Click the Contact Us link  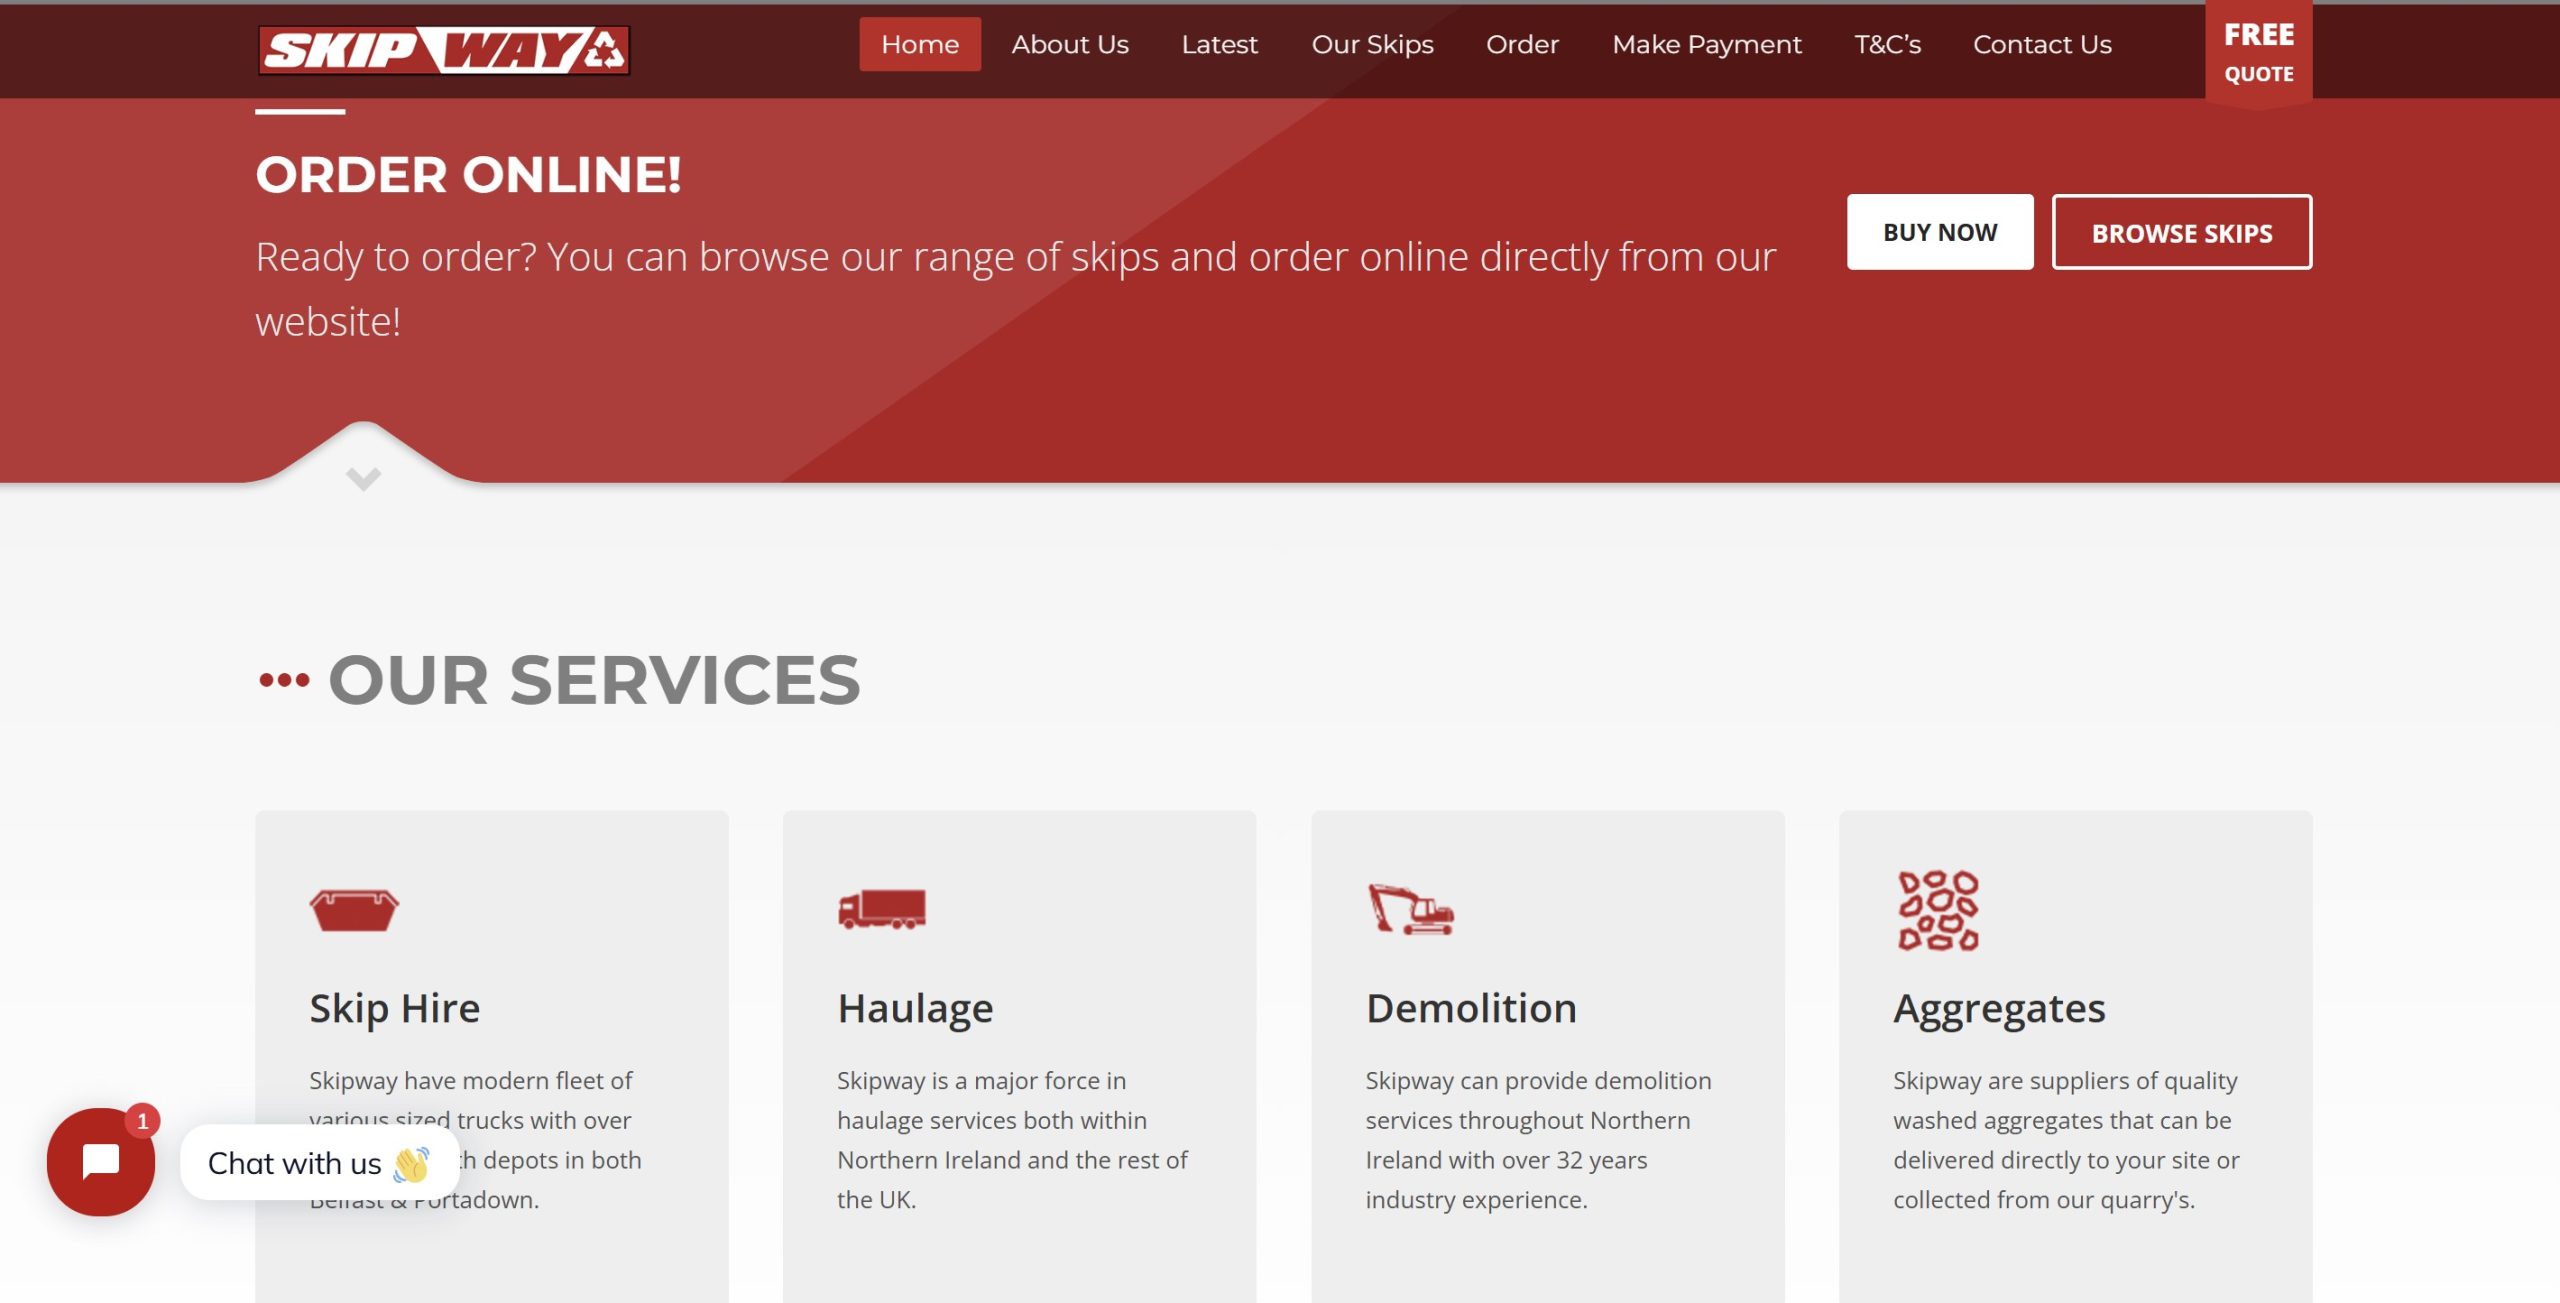click(x=2042, y=45)
